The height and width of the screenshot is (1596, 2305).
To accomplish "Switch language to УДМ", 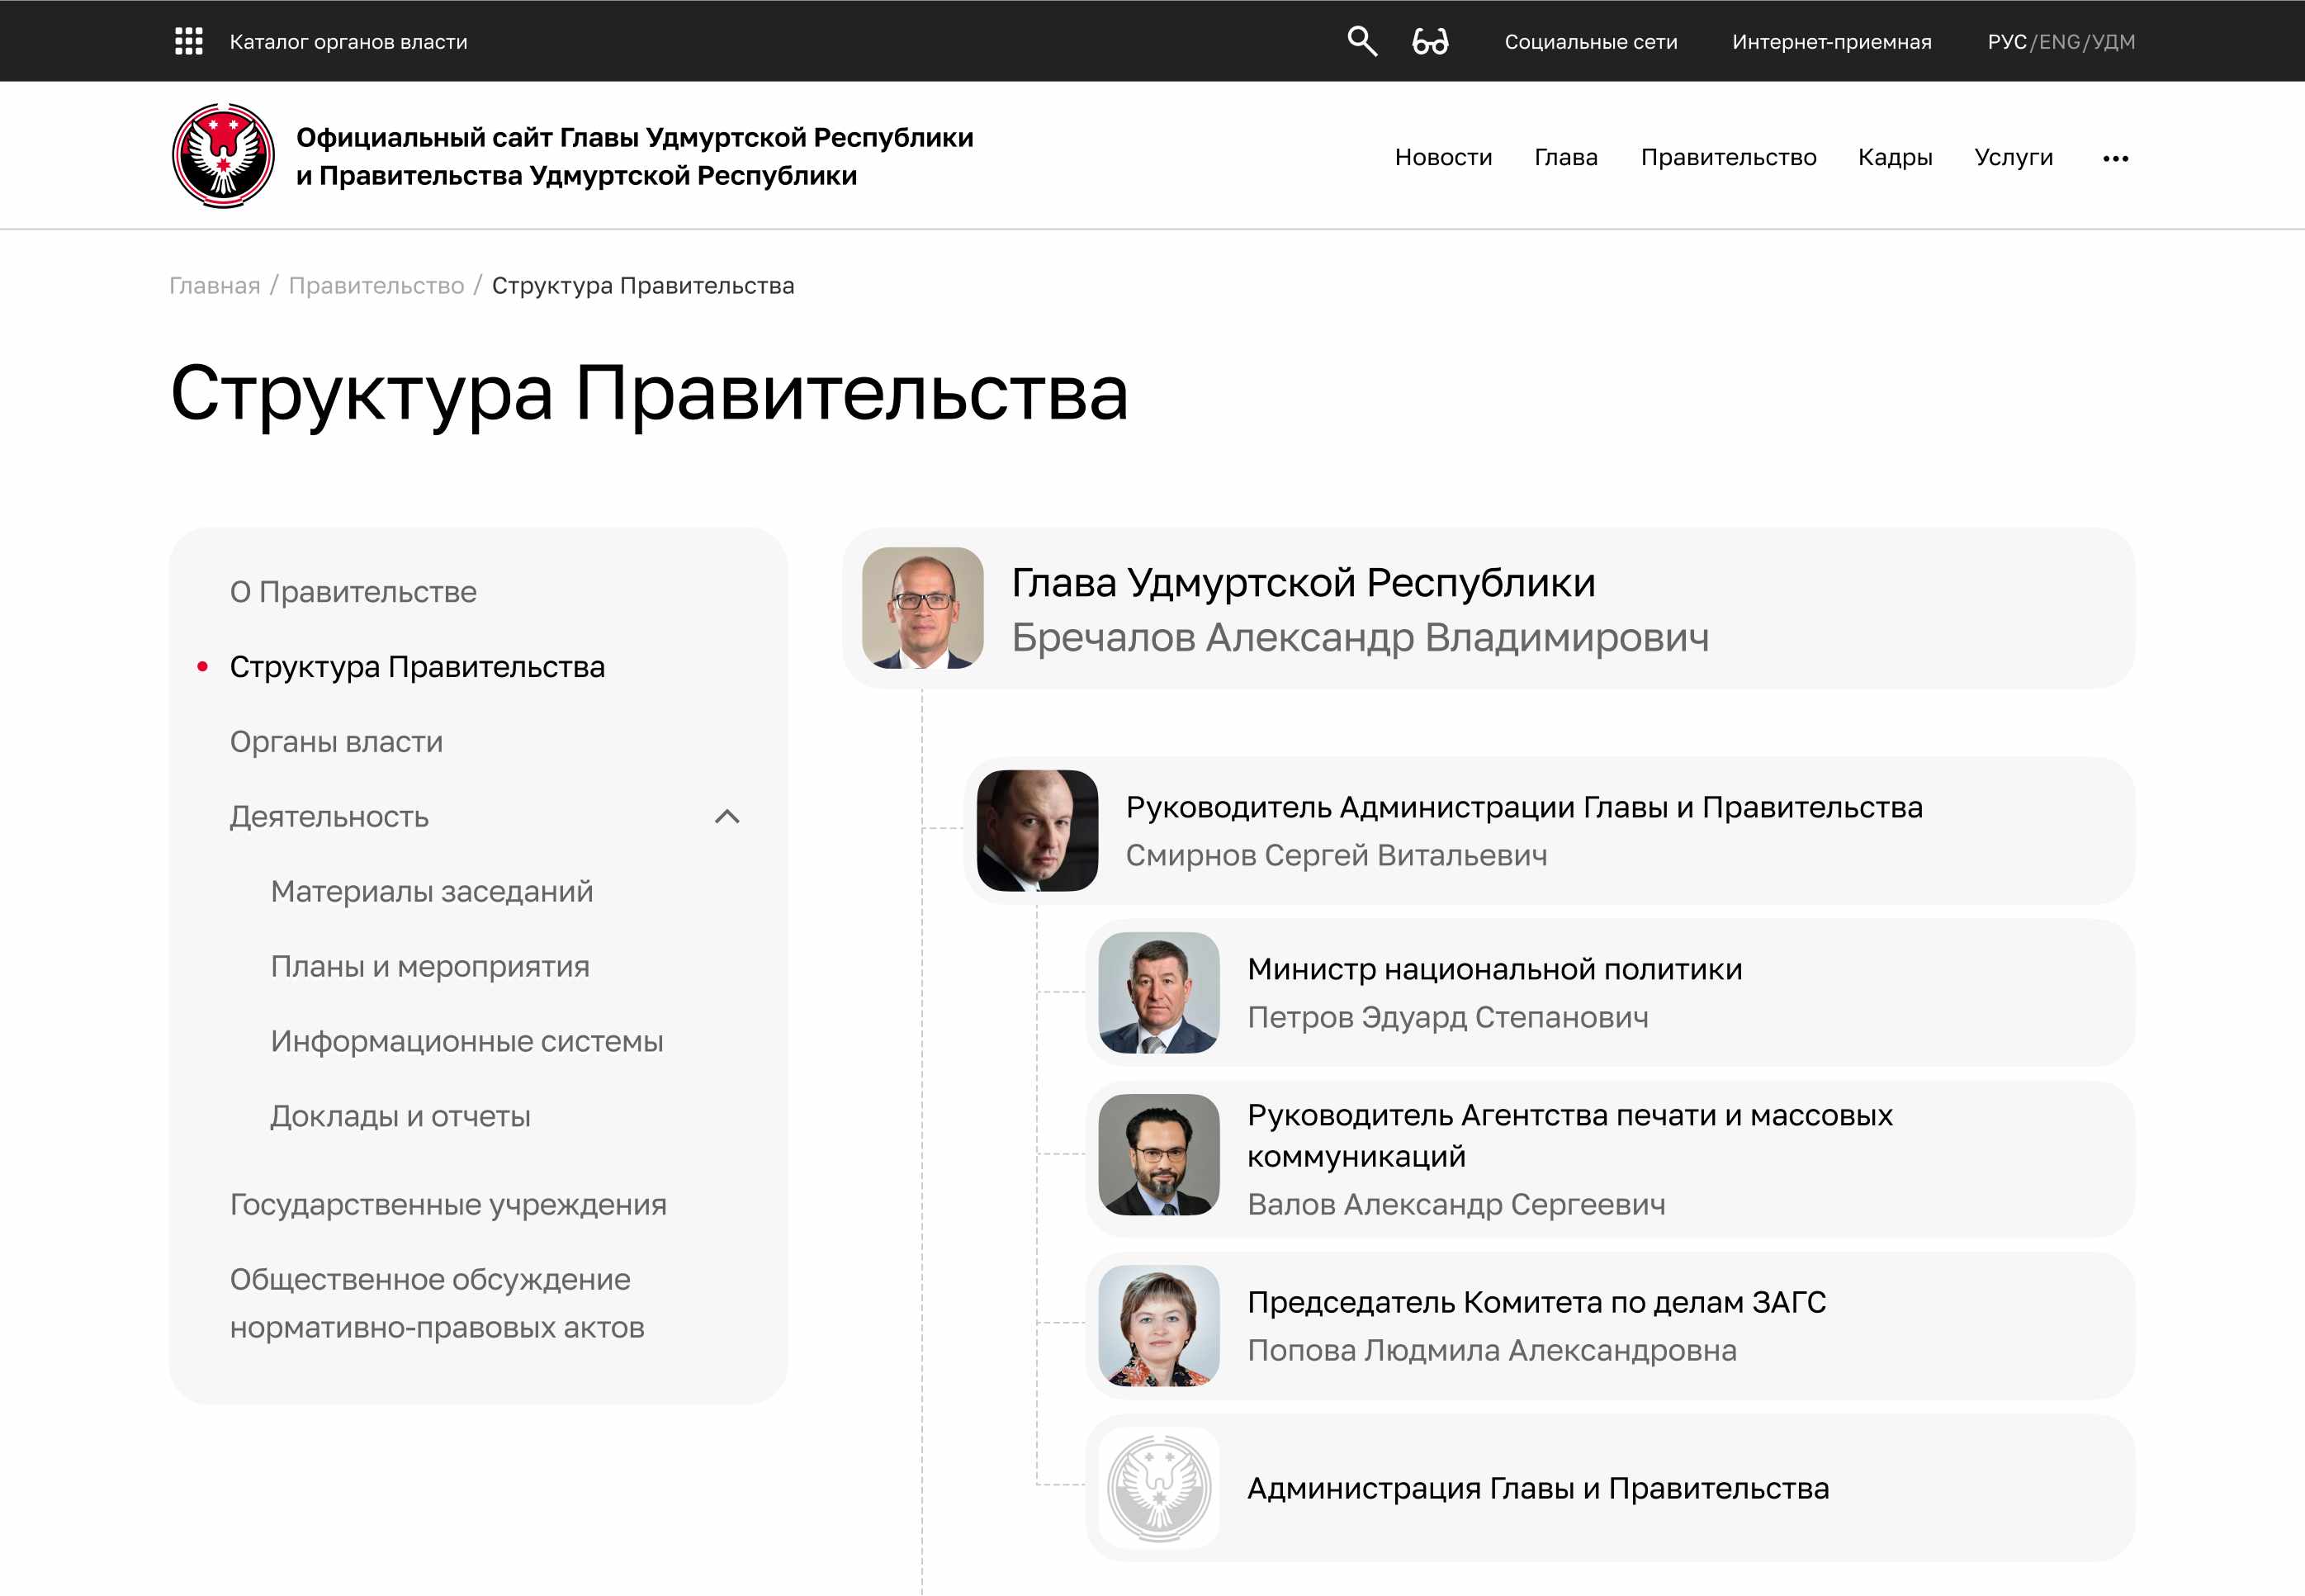I will pos(2113,42).
